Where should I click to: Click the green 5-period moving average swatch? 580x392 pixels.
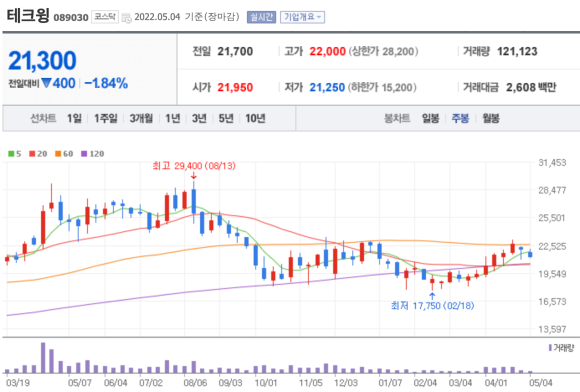pos(11,154)
